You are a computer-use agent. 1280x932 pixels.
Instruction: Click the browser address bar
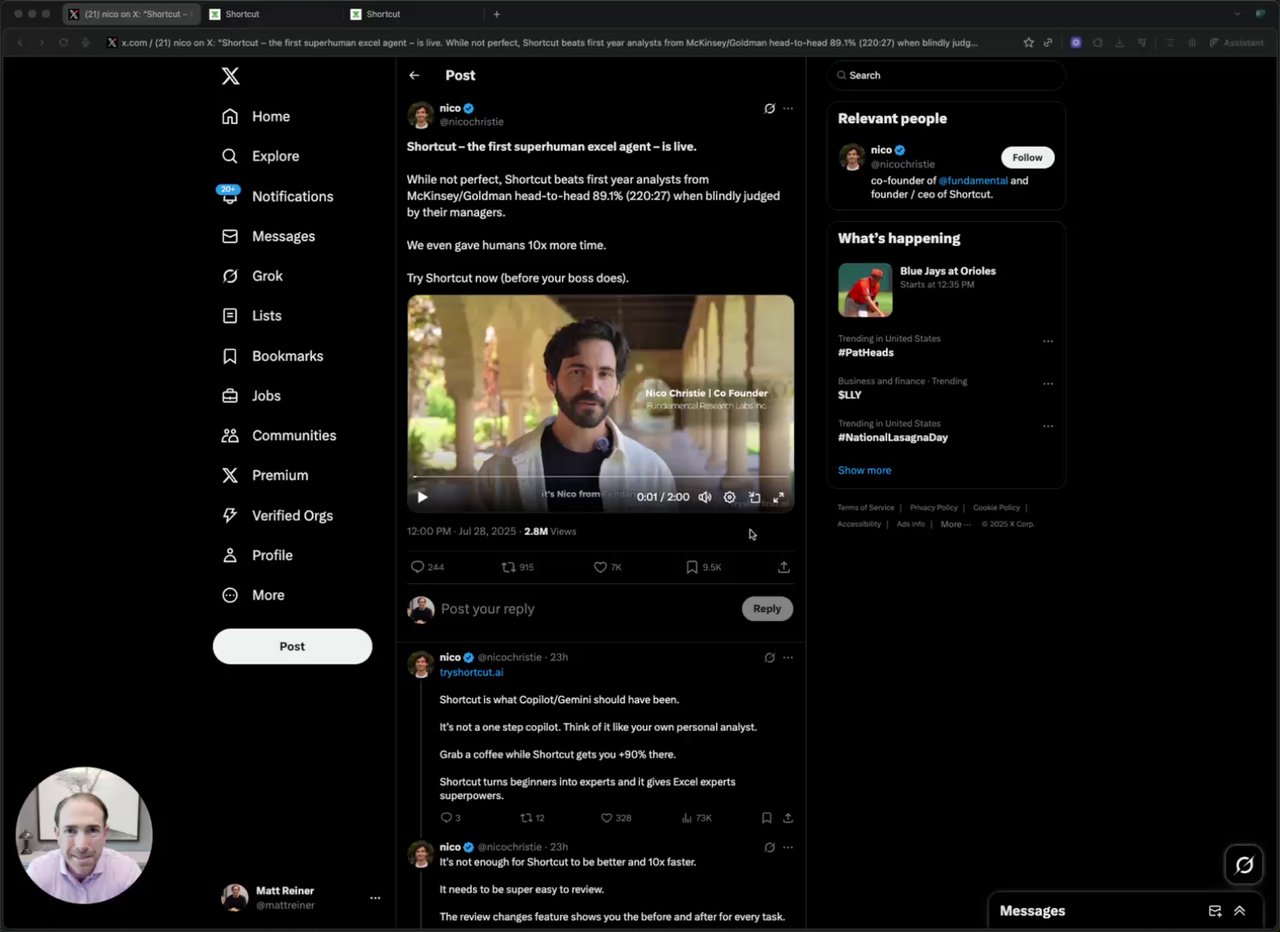coord(559,43)
